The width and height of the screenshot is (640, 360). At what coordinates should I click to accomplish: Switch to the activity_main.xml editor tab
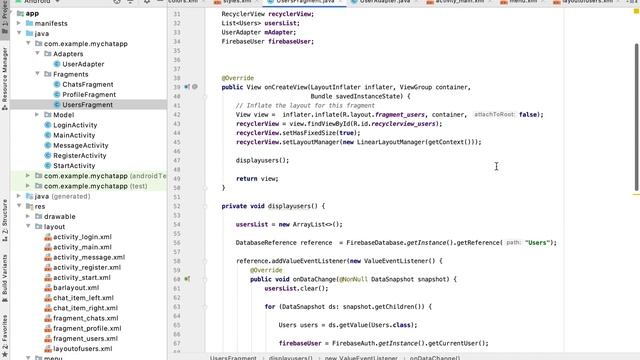click(459, 2)
